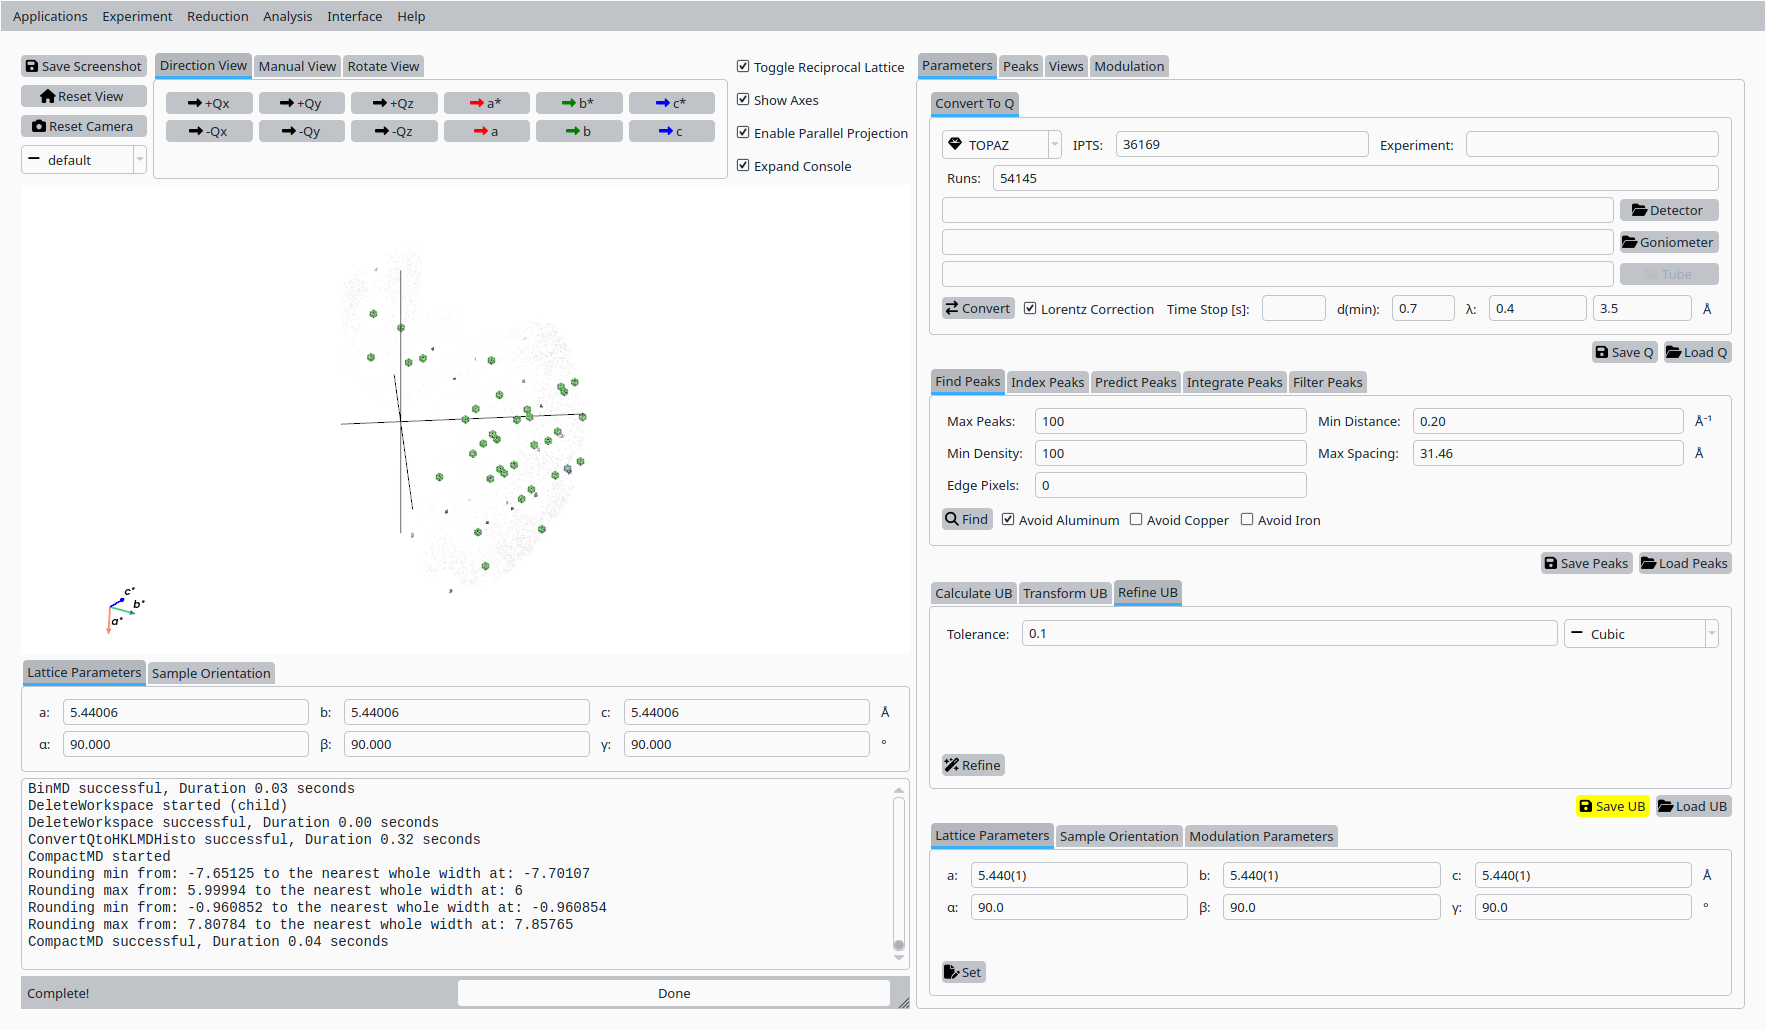Expand the Cubic lattice type dropdown
The height and width of the screenshot is (1030, 1766).
click(x=1641, y=634)
